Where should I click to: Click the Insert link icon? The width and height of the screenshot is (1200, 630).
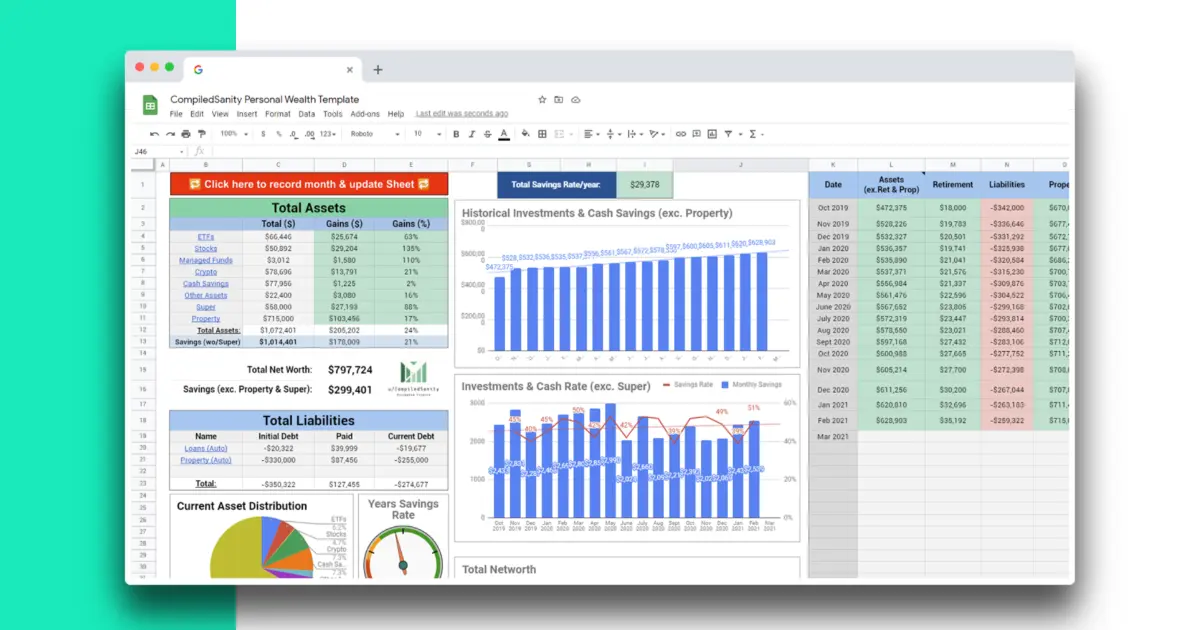pos(681,134)
